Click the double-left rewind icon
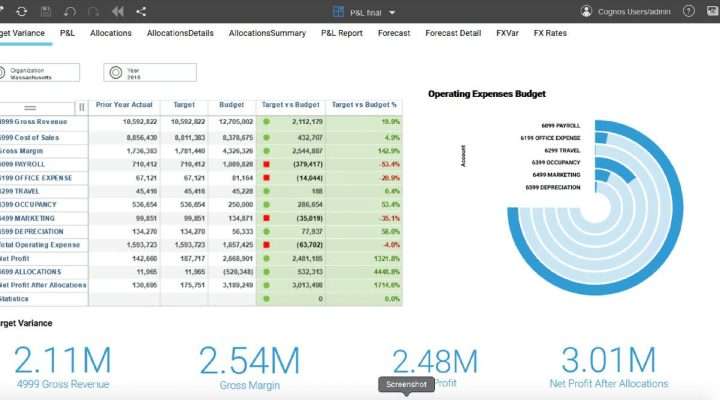Image resolution: width=720 pixels, height=400 pixels. 118,11
